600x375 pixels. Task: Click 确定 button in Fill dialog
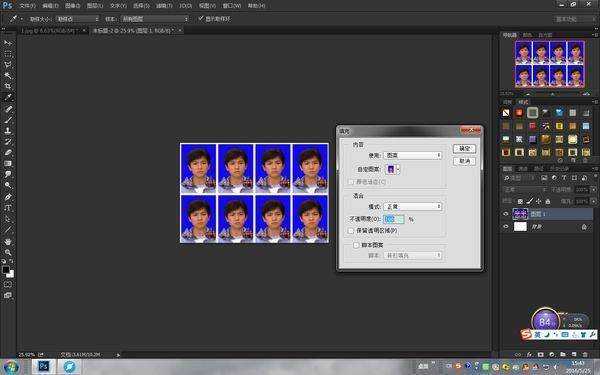(465, 148)
